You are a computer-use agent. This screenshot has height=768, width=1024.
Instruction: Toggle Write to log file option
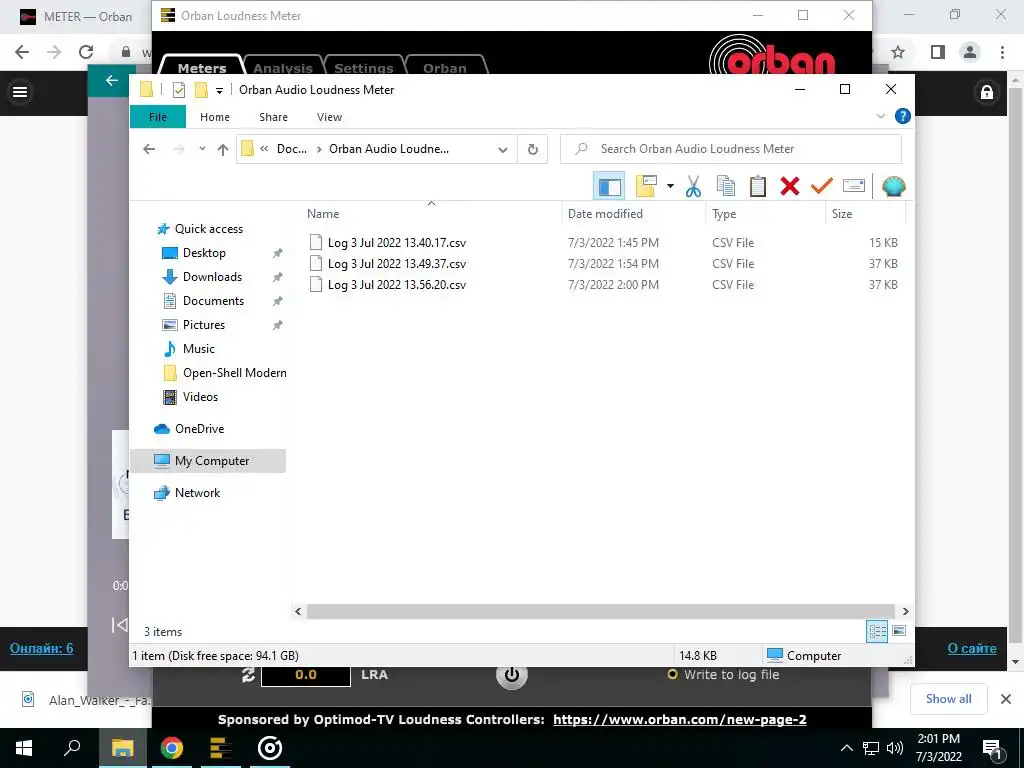coord(723,675)
